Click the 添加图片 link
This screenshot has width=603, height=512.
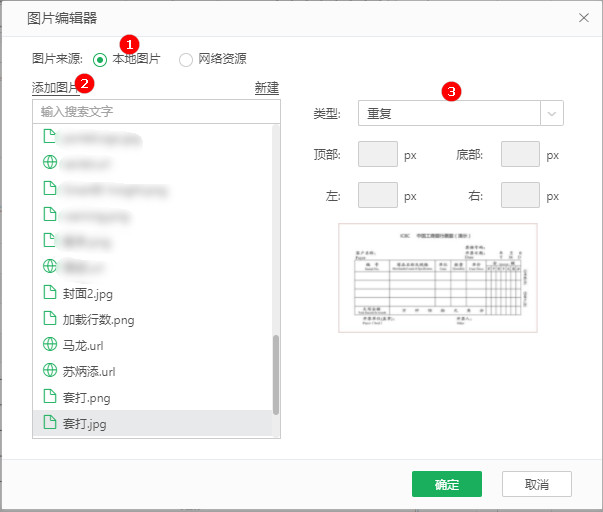point(55,88)
